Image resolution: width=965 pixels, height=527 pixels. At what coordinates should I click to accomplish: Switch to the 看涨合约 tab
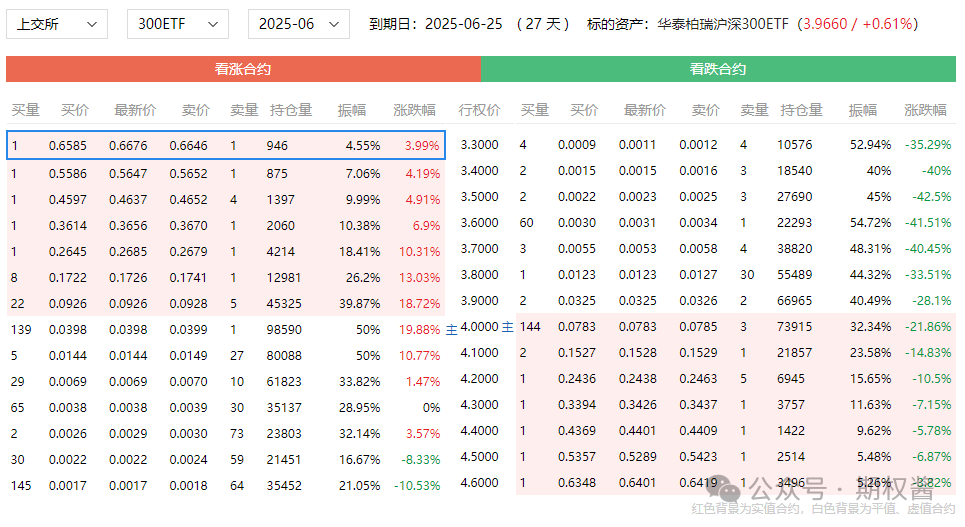[x=243, y=69]
